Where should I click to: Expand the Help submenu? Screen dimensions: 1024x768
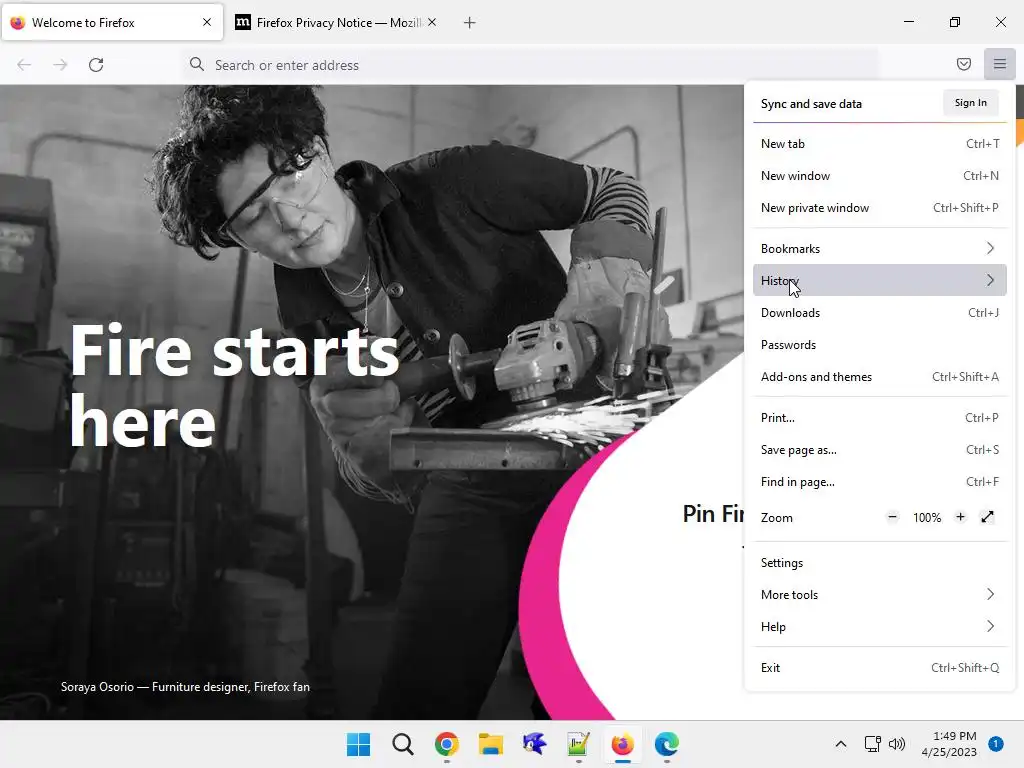tap(879, 626)
